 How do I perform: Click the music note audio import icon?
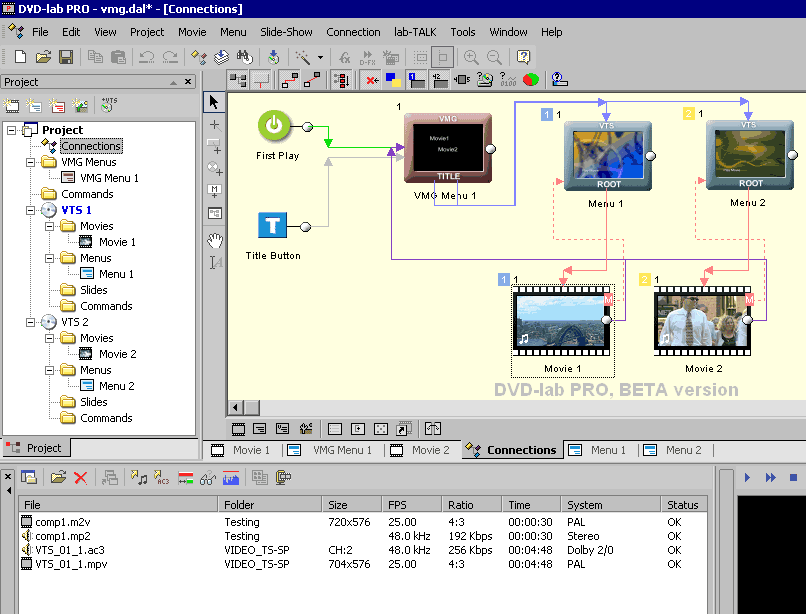pos(138,478)
